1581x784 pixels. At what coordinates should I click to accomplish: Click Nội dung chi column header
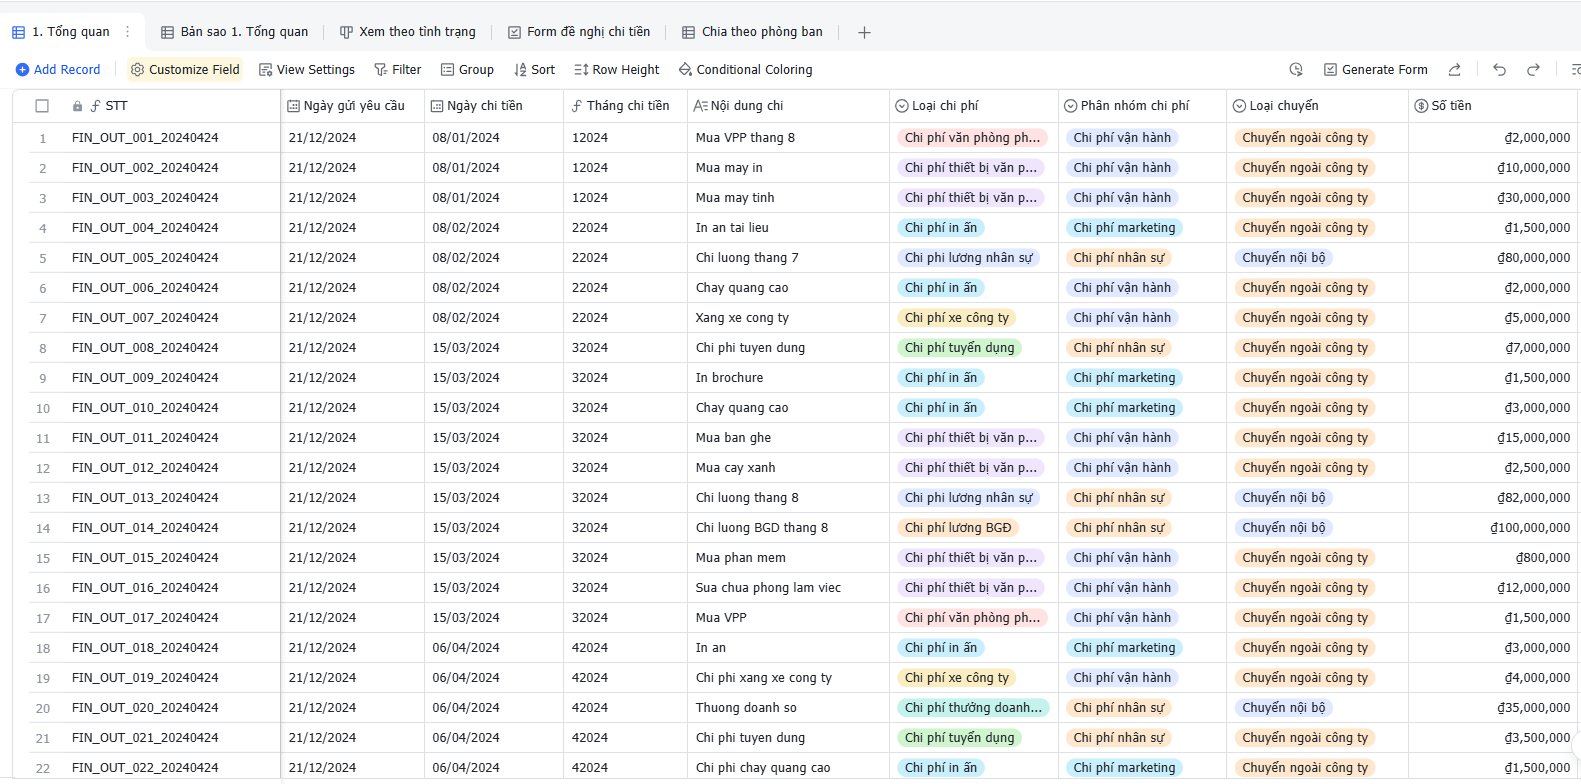click(788, 106)
